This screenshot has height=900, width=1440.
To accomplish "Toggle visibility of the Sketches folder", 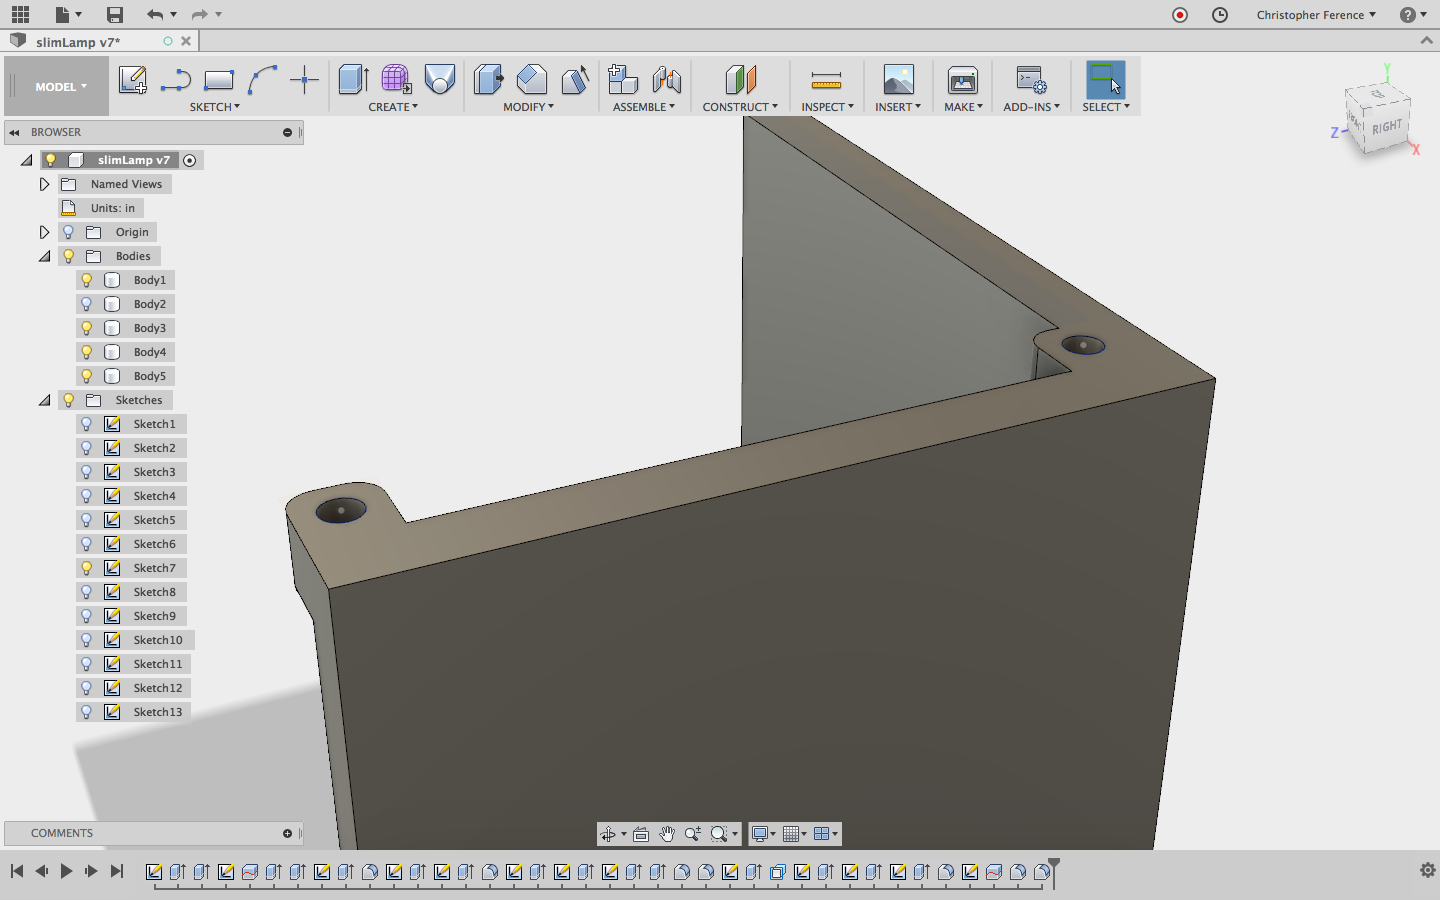I will (69, 400).
